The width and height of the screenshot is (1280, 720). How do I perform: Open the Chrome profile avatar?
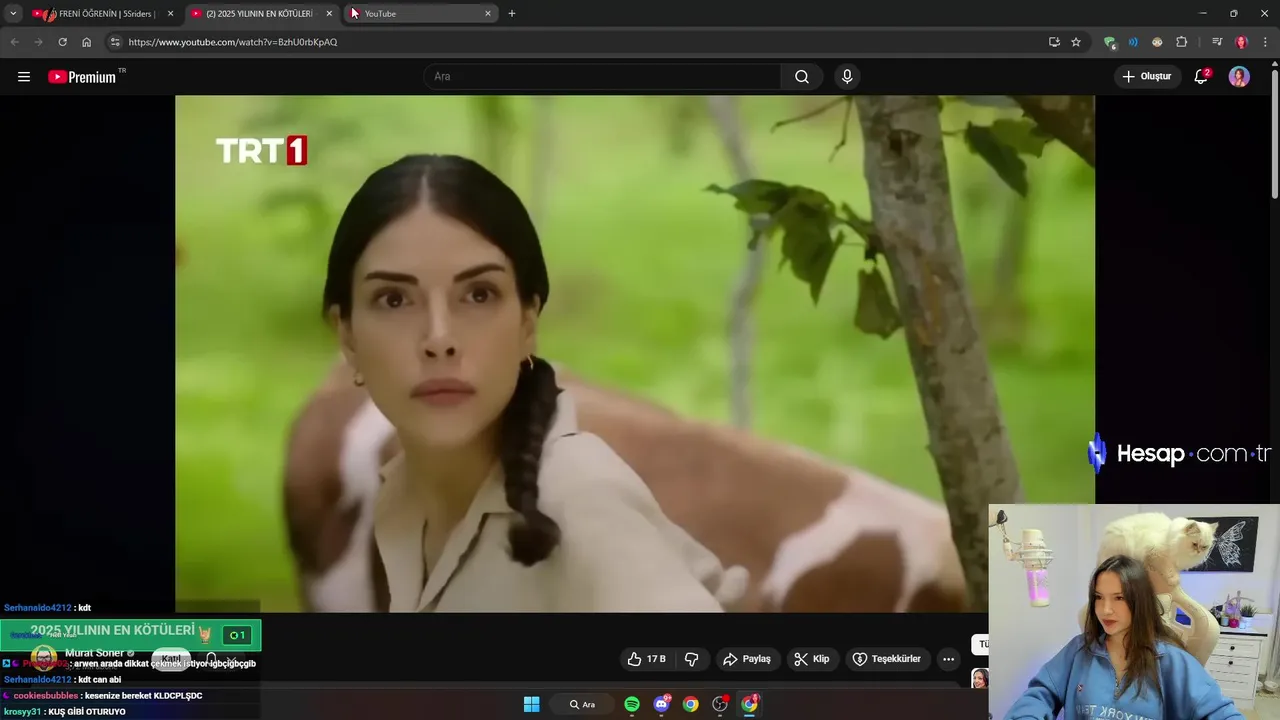1241,42
